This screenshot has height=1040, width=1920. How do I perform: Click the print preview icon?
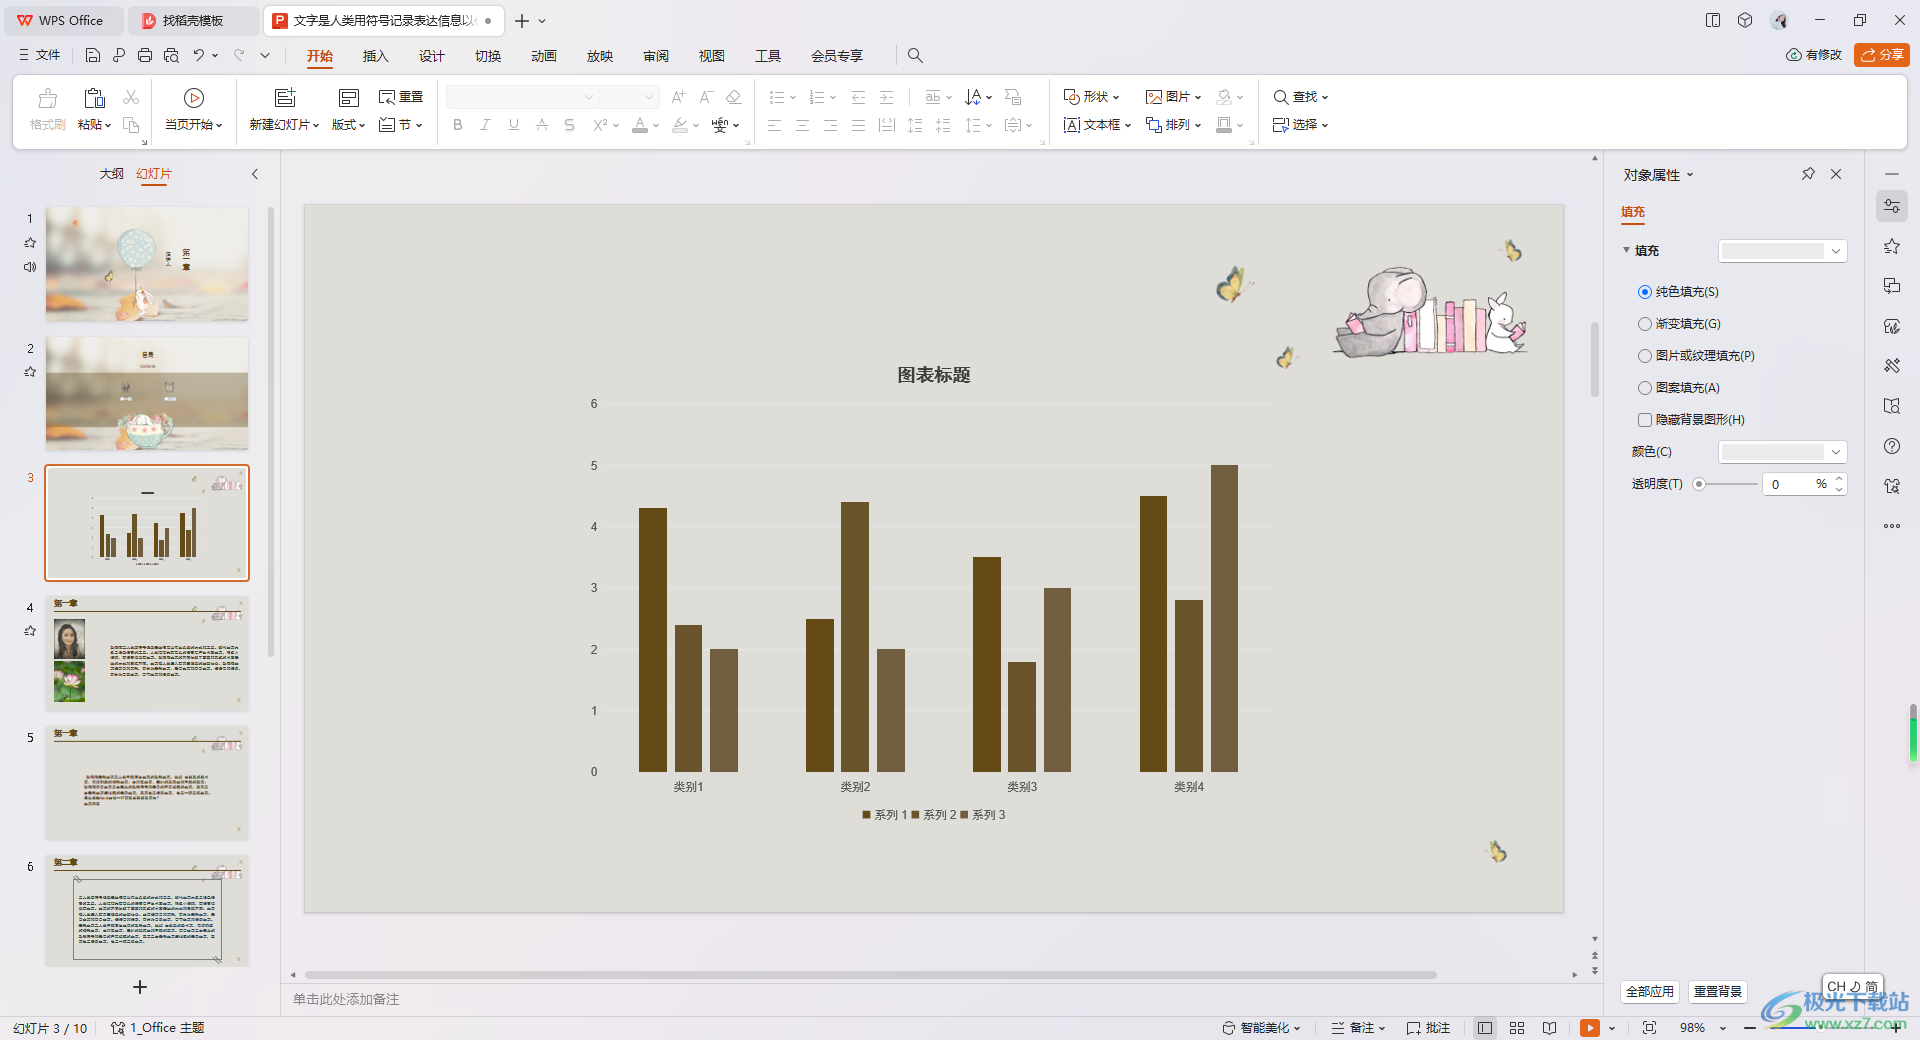[171, 55]
